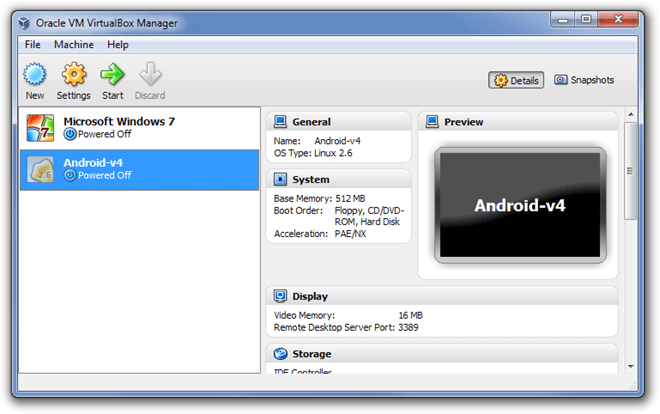Click the System section chip icon
The height and width of the screenshot is (414, 660).
pyautogui.click(x=280, y=179)
